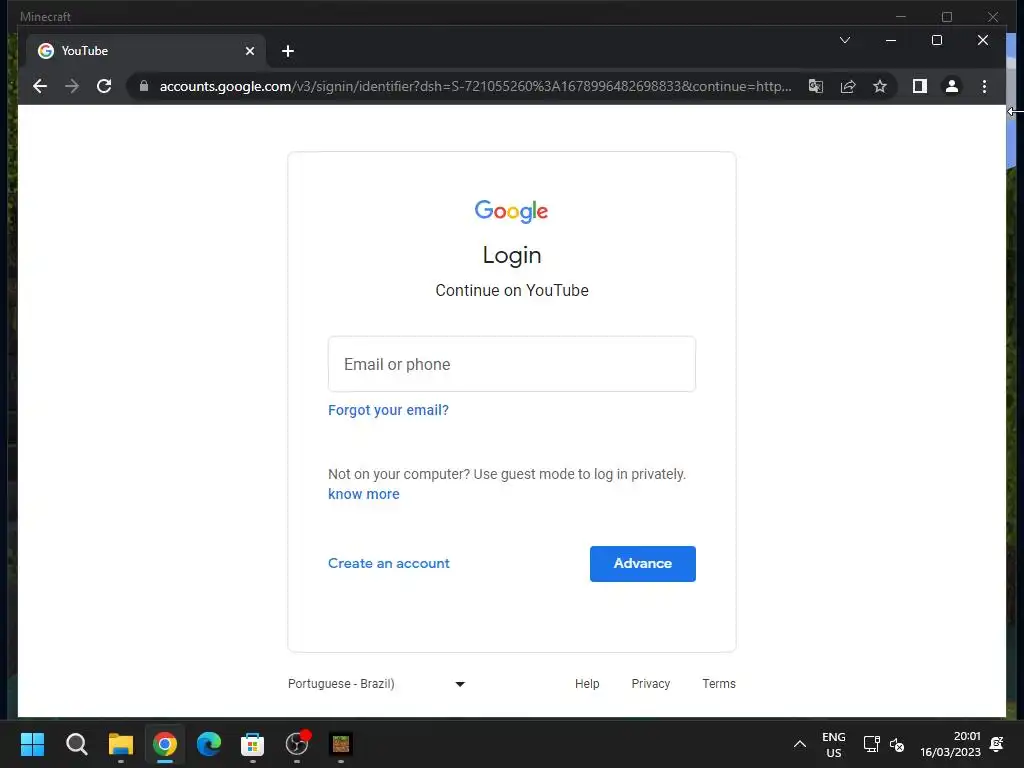
Task: Open the Chrome side panel icon
Action: (x=920, y=86)
